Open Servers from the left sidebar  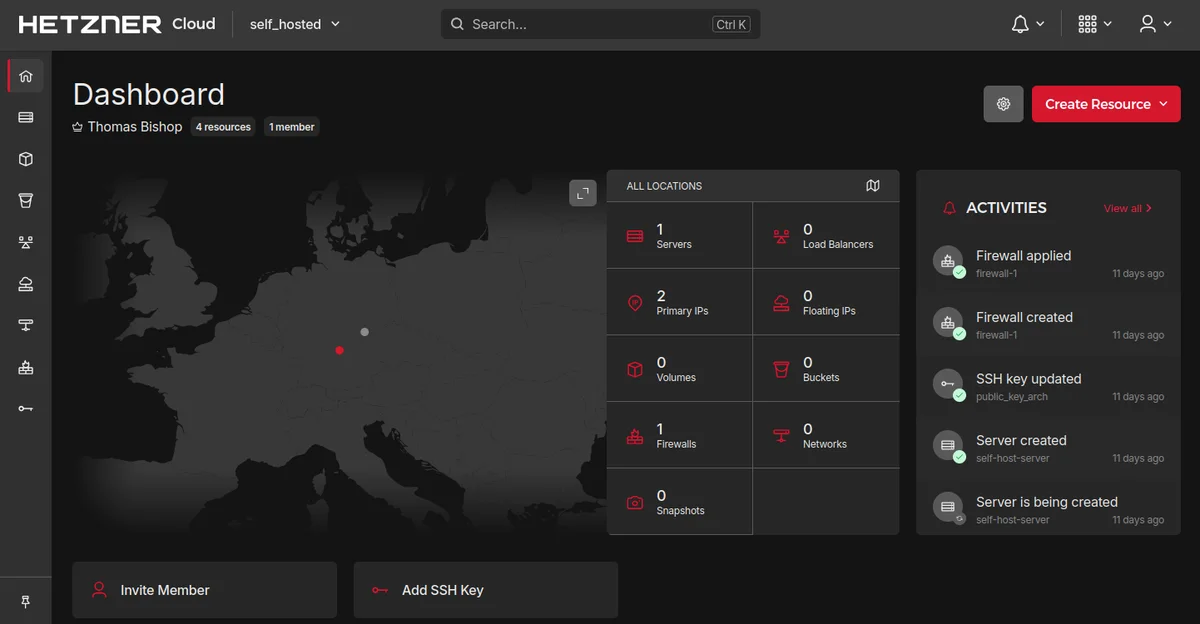pyautogui.click(x=26, y=117)
